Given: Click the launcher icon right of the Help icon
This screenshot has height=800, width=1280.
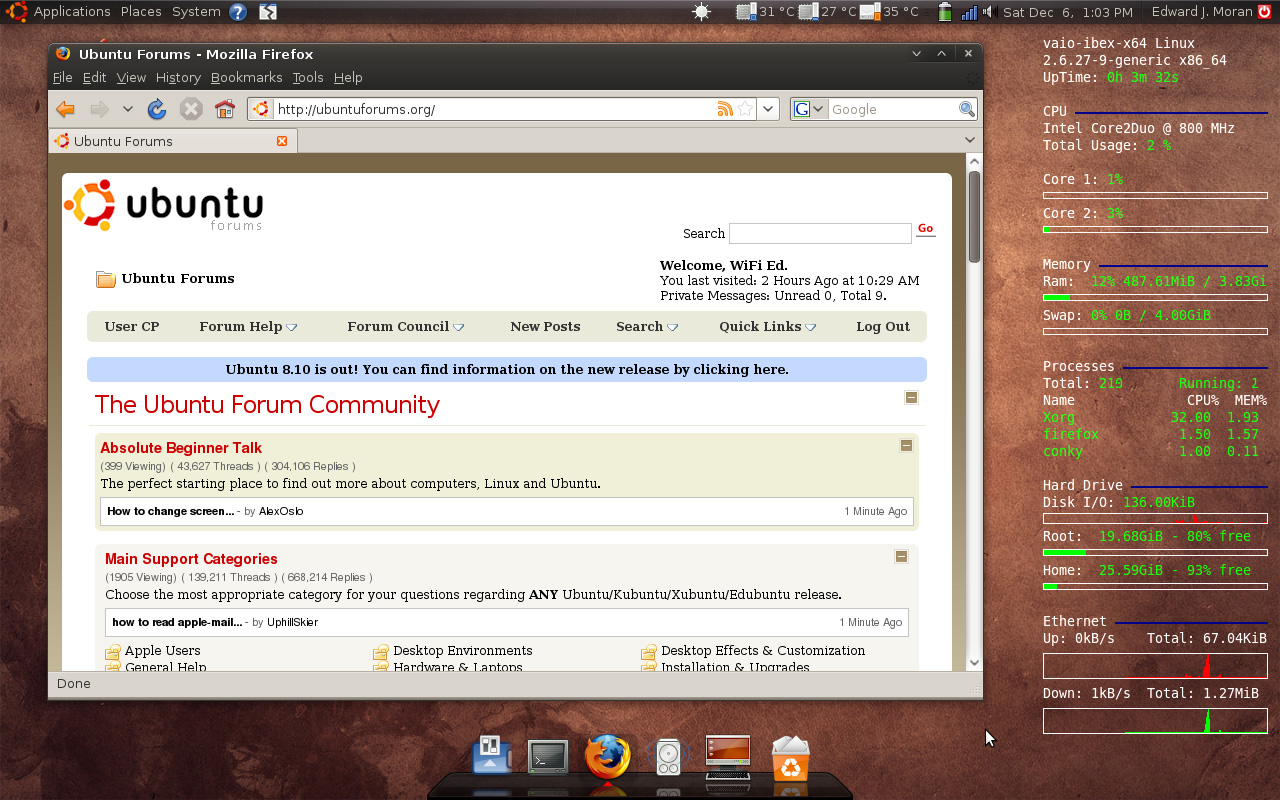Looking at the screenshot, I should [268, 12].
